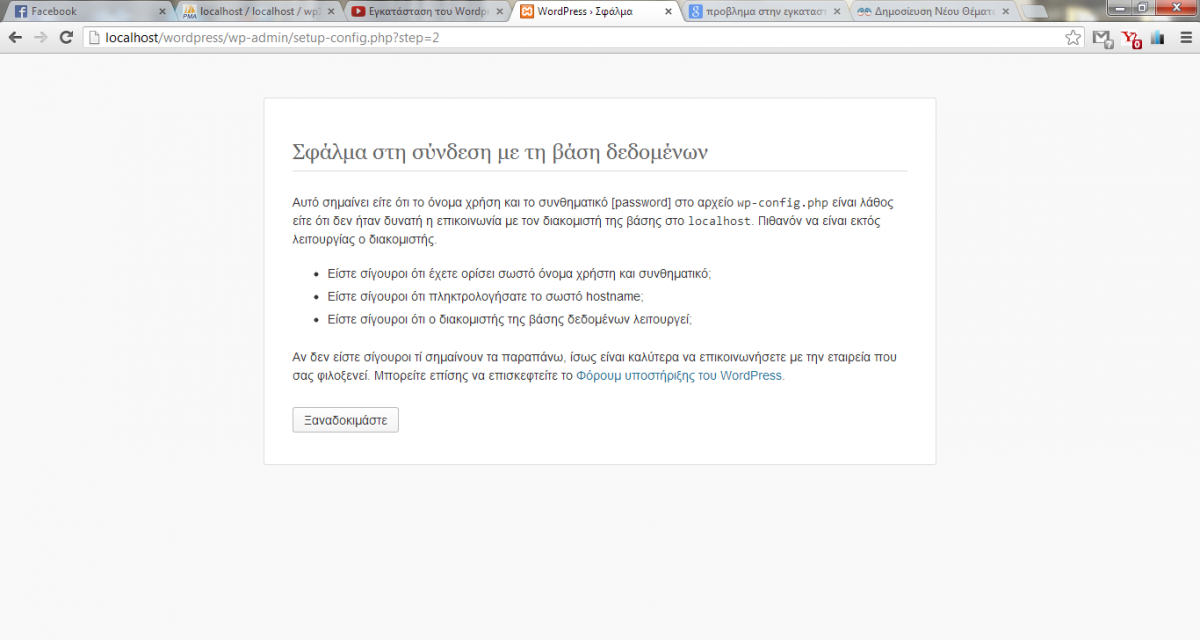Click the bullet about όνομα χρήστη και συνθηματικό
The height and width of the screenshot is (640, 1200).
pyautogui.click(x=519, y=274)
